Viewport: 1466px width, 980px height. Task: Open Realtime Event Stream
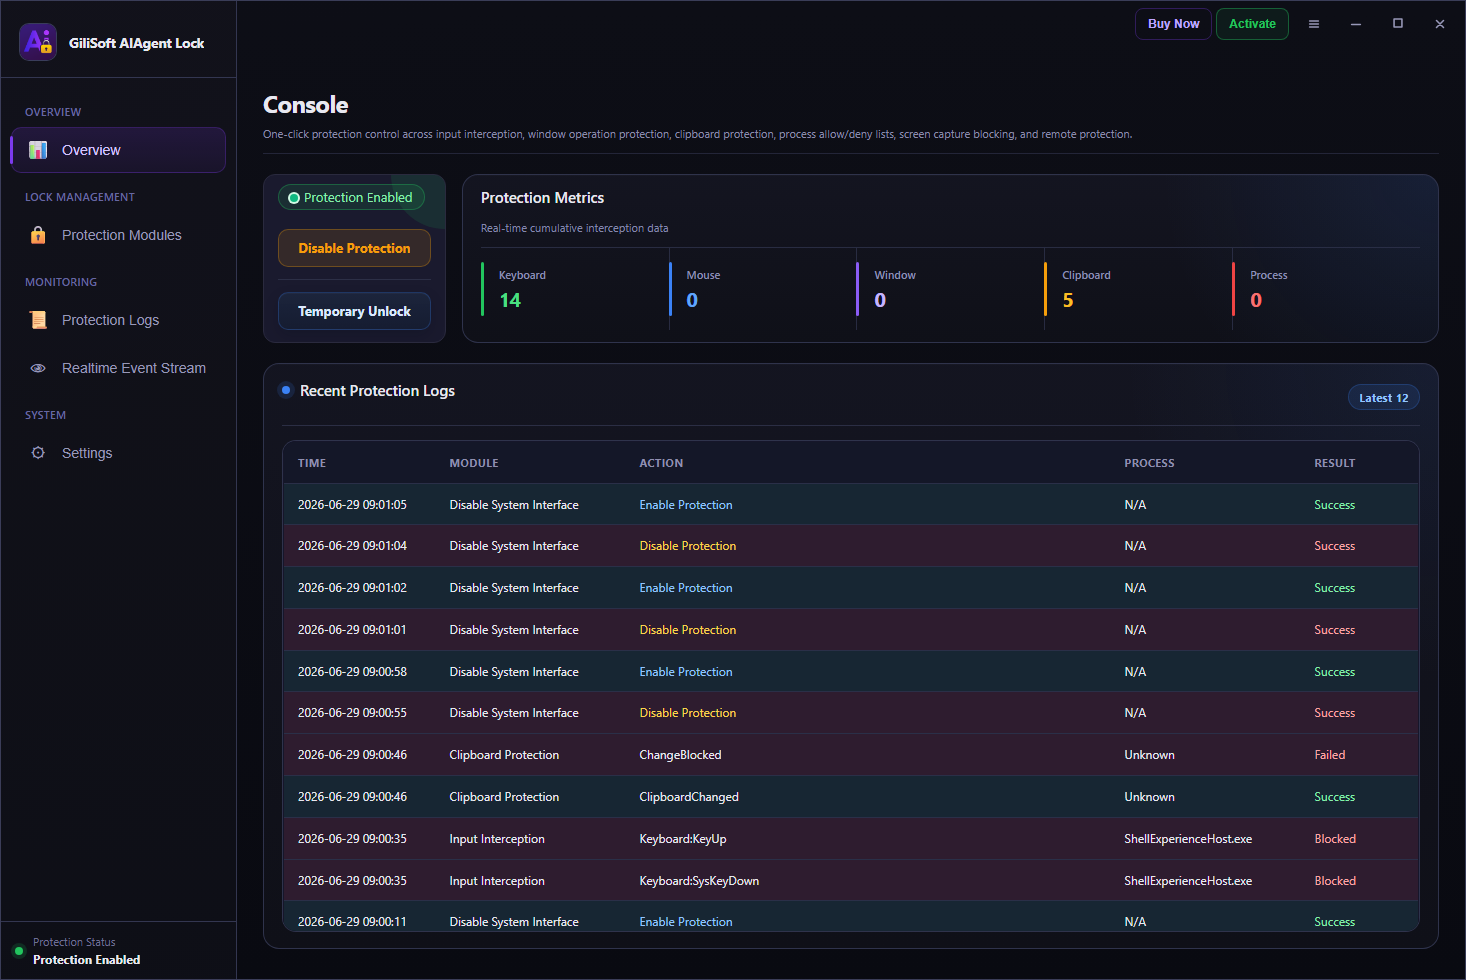[x=118, y=368]
